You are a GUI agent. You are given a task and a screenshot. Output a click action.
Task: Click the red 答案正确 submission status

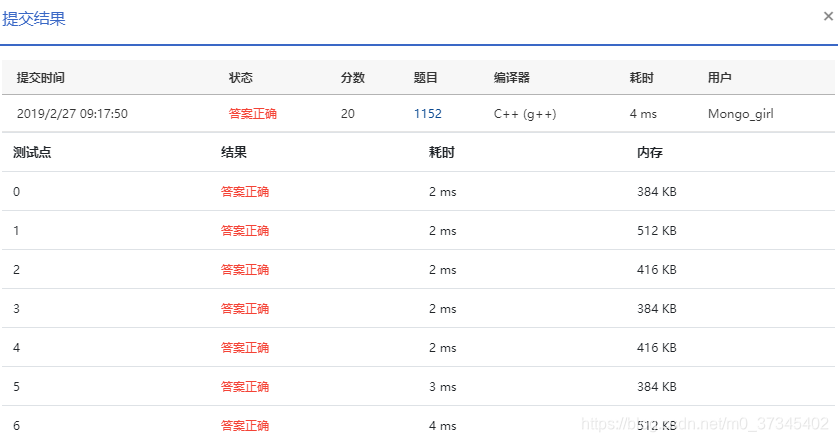[253, 114]
